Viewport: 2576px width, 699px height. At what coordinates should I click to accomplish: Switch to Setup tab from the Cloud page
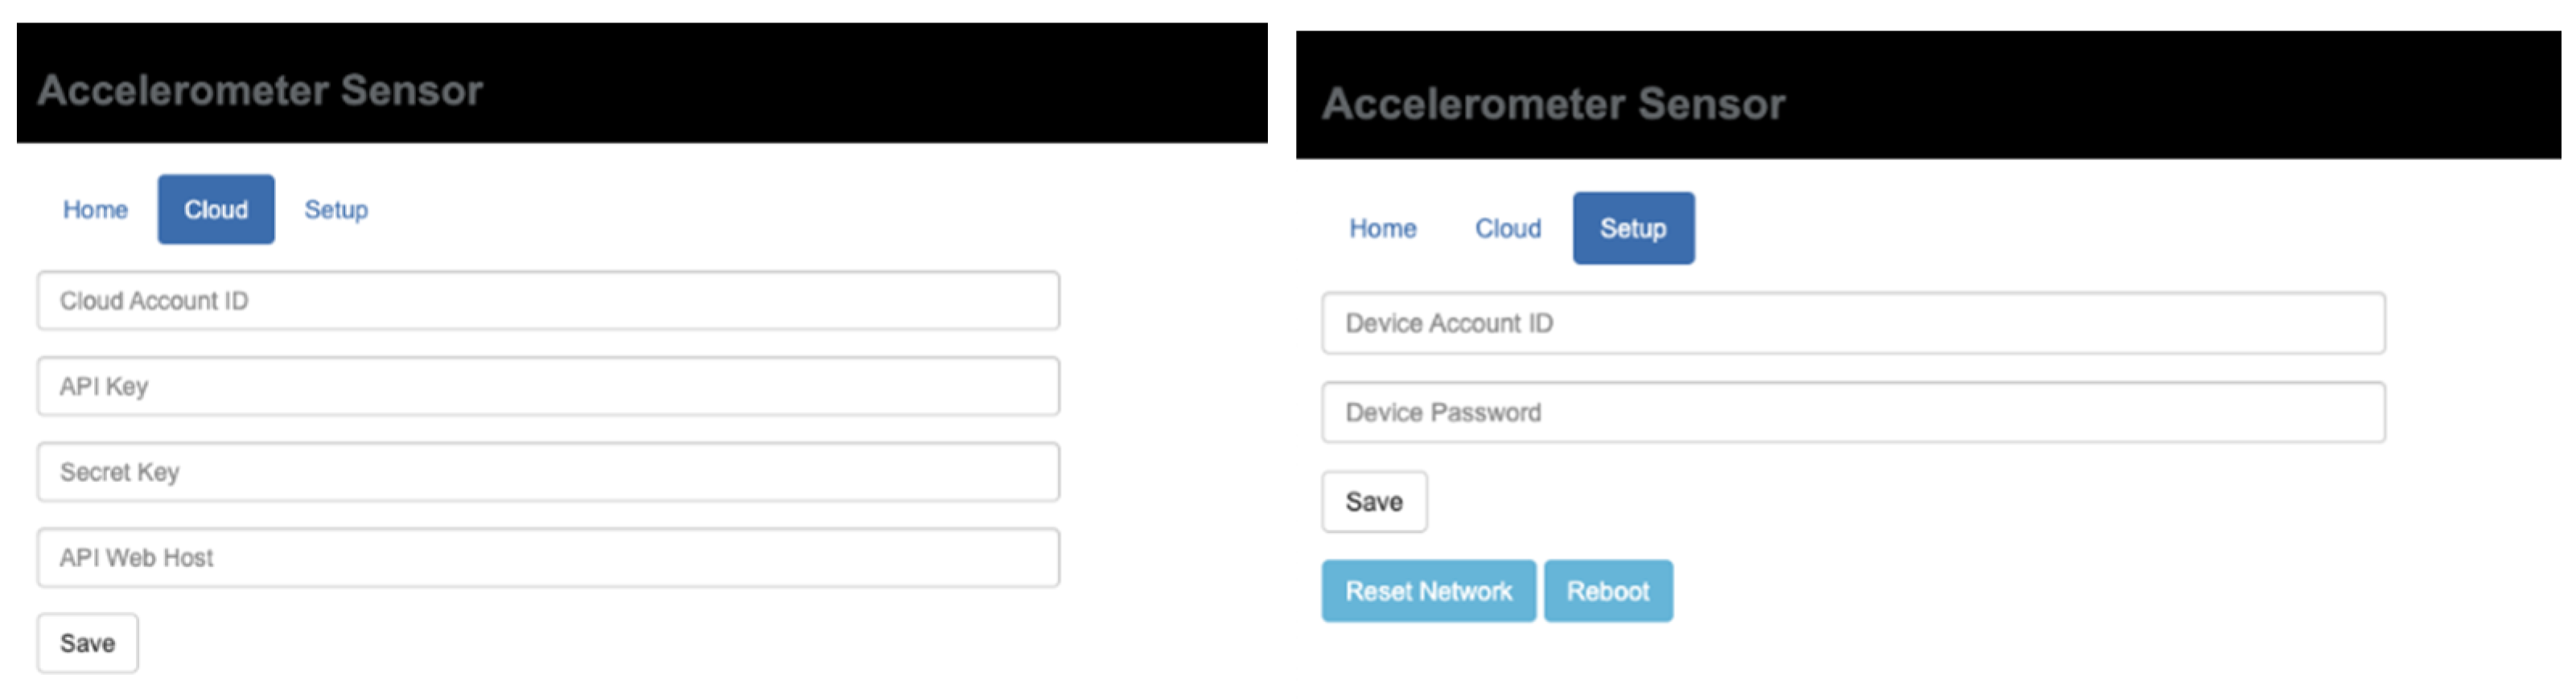[336, 210]
